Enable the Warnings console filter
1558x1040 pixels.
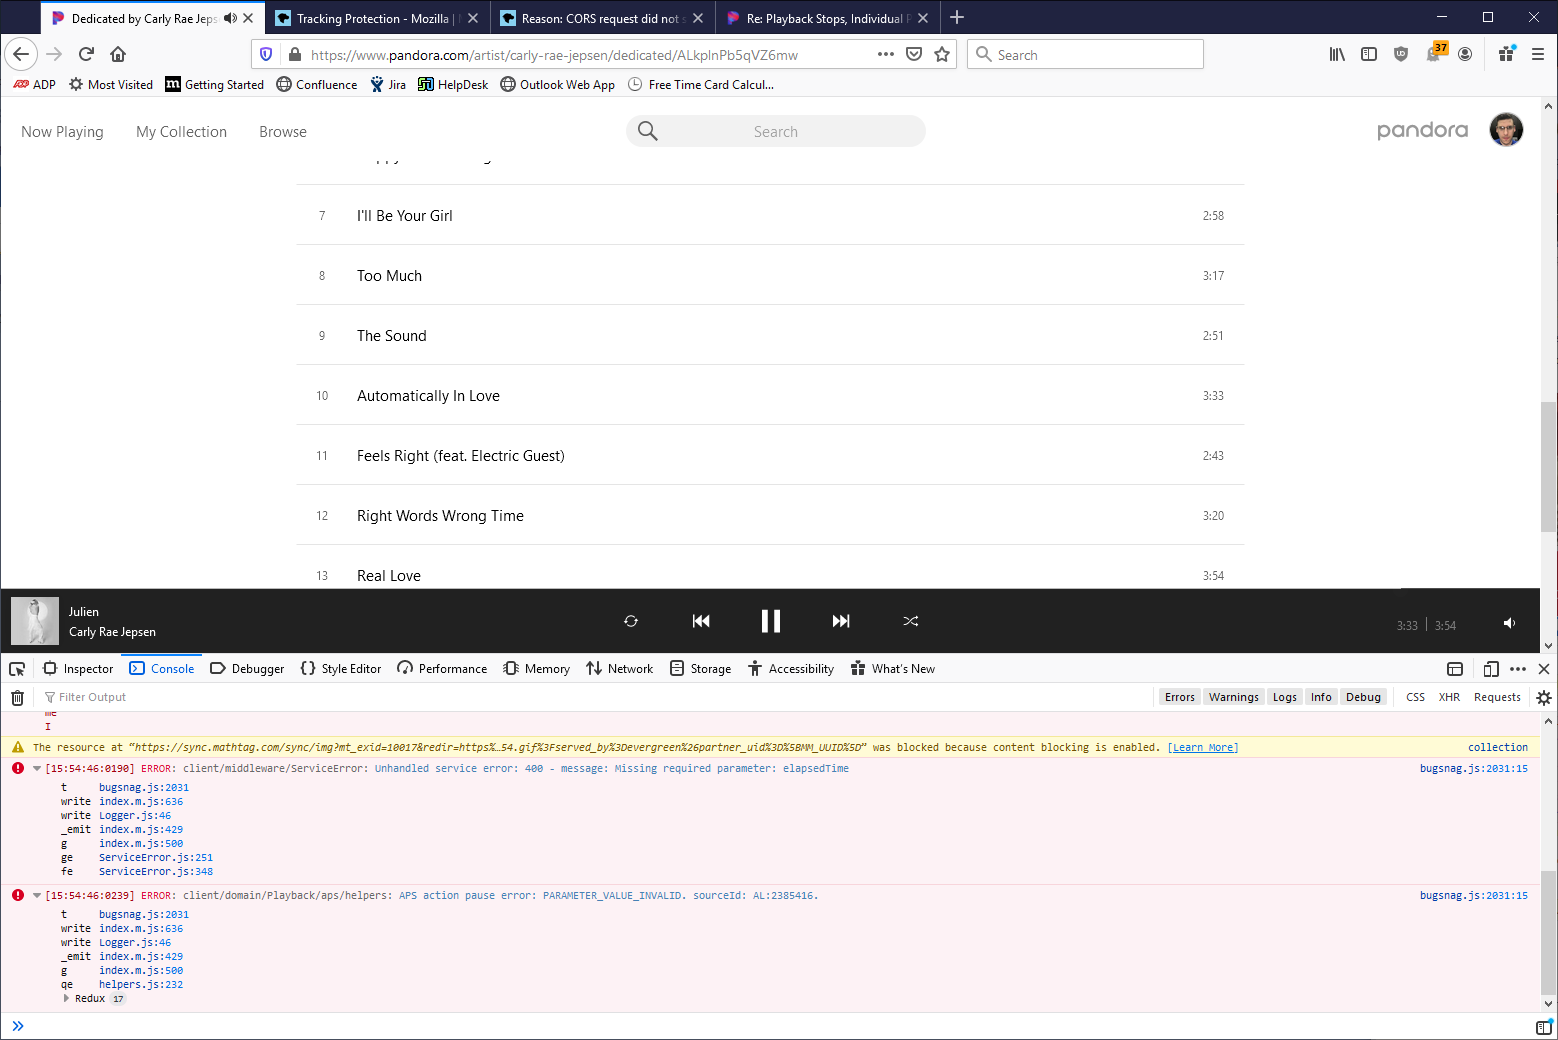tap(1233, 697)
